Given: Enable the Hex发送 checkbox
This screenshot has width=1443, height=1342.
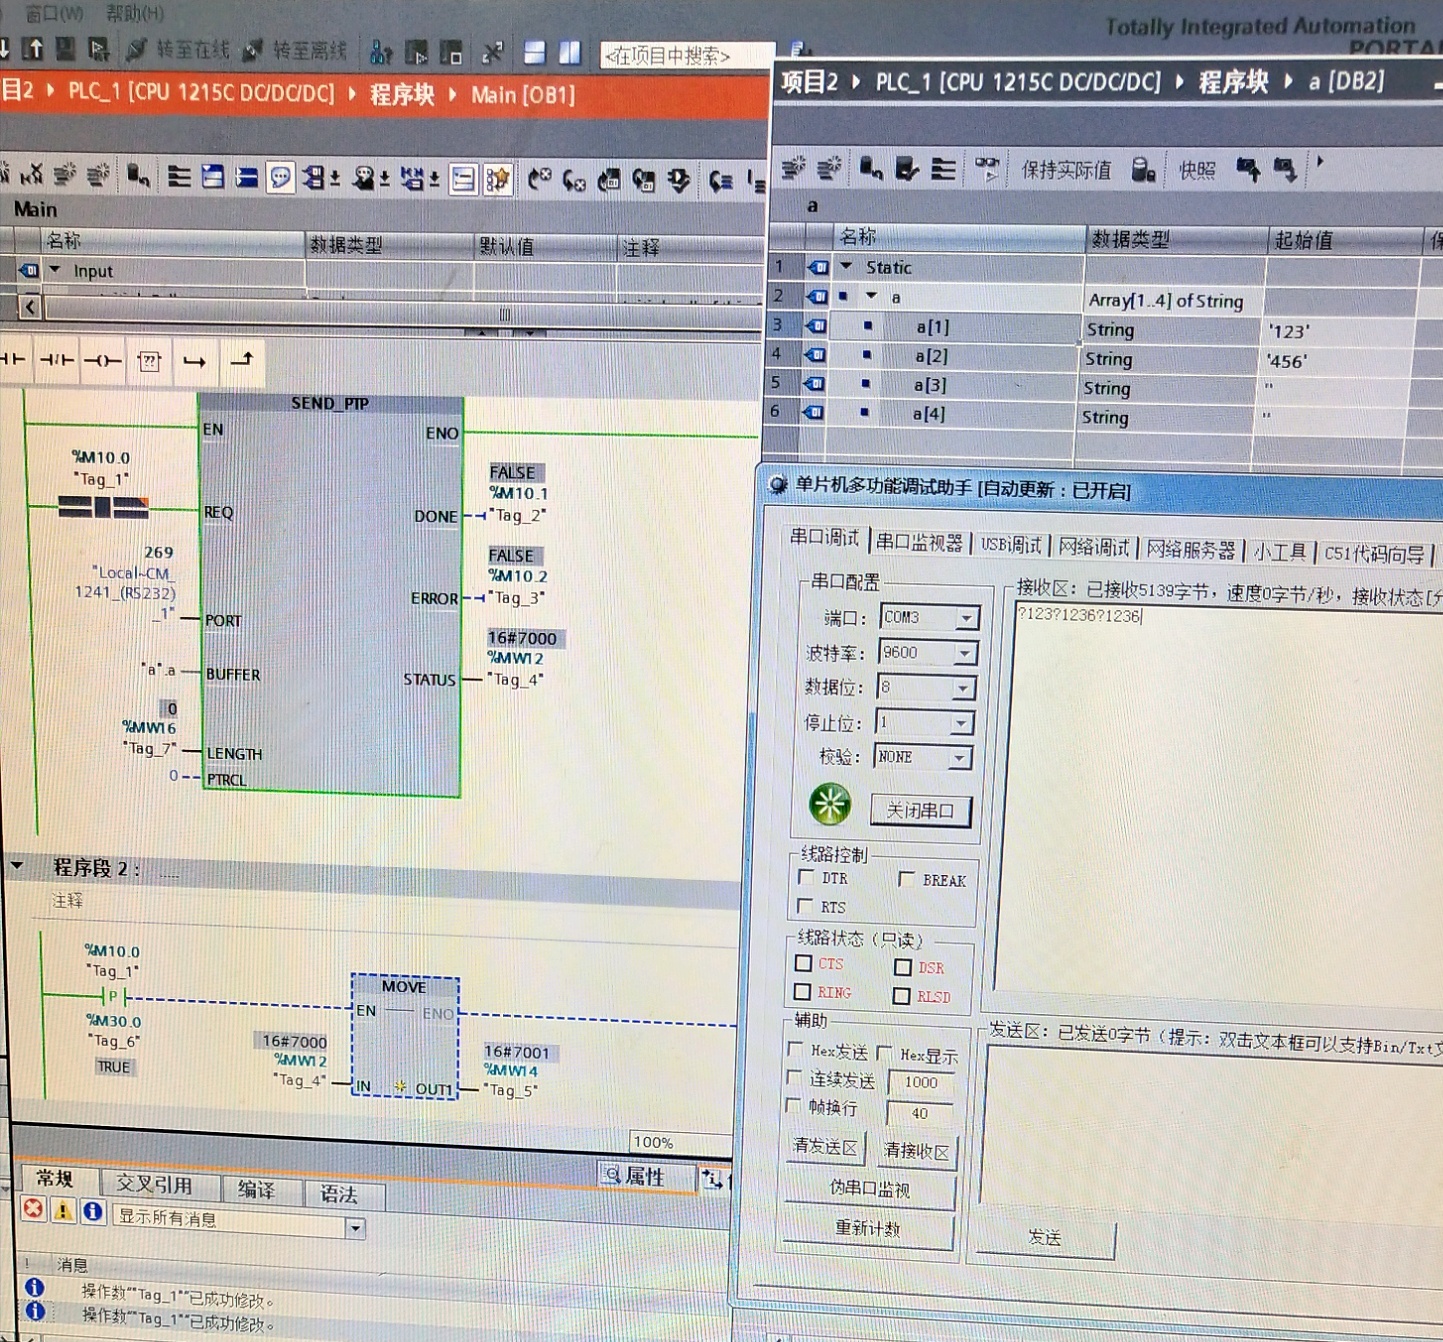Looking at the screenshot, I should [796, 1049].
